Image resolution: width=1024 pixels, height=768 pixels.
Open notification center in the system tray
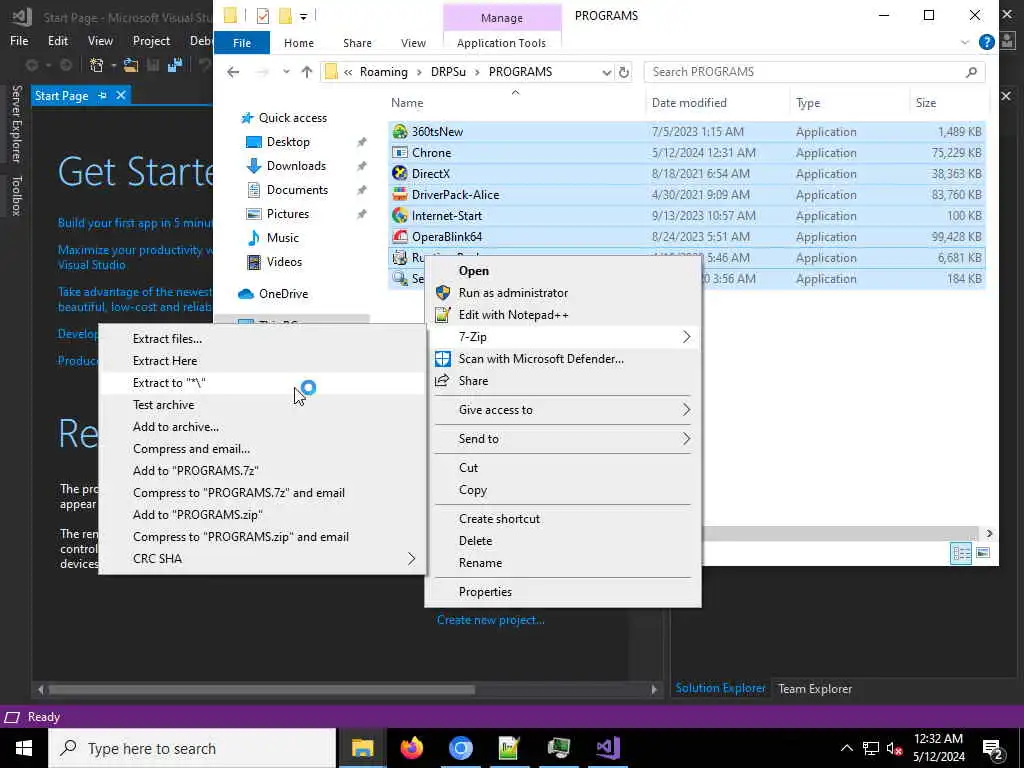tap(993, 748)
